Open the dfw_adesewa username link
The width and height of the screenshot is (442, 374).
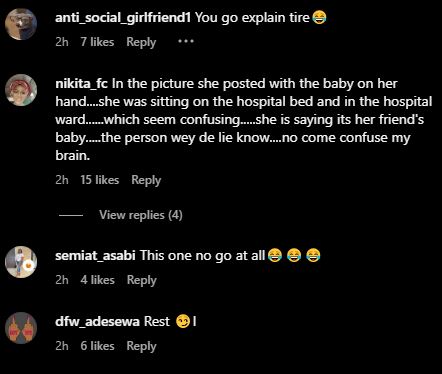coord(97,322)
